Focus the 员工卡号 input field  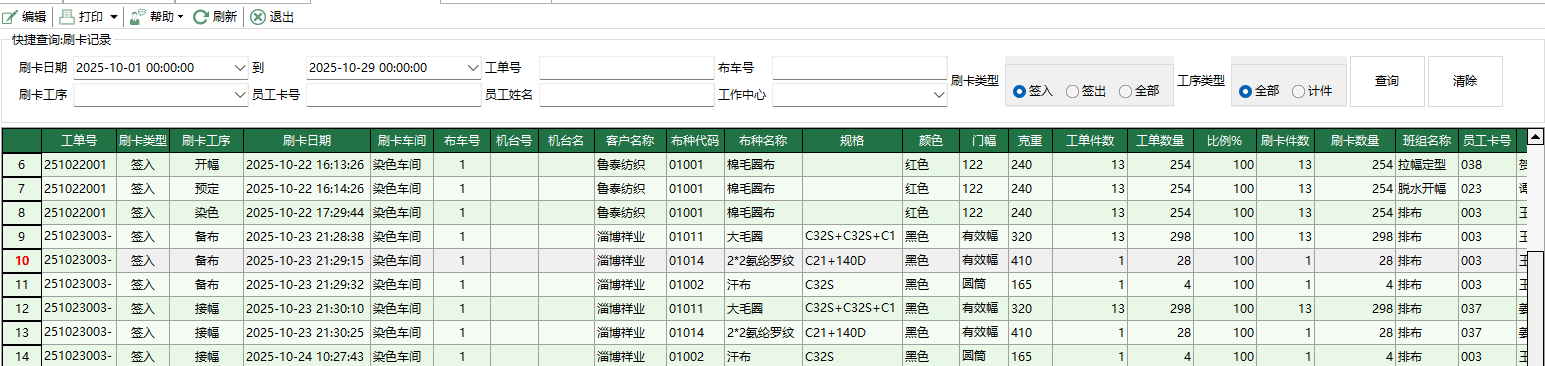[x=393, y=95]
